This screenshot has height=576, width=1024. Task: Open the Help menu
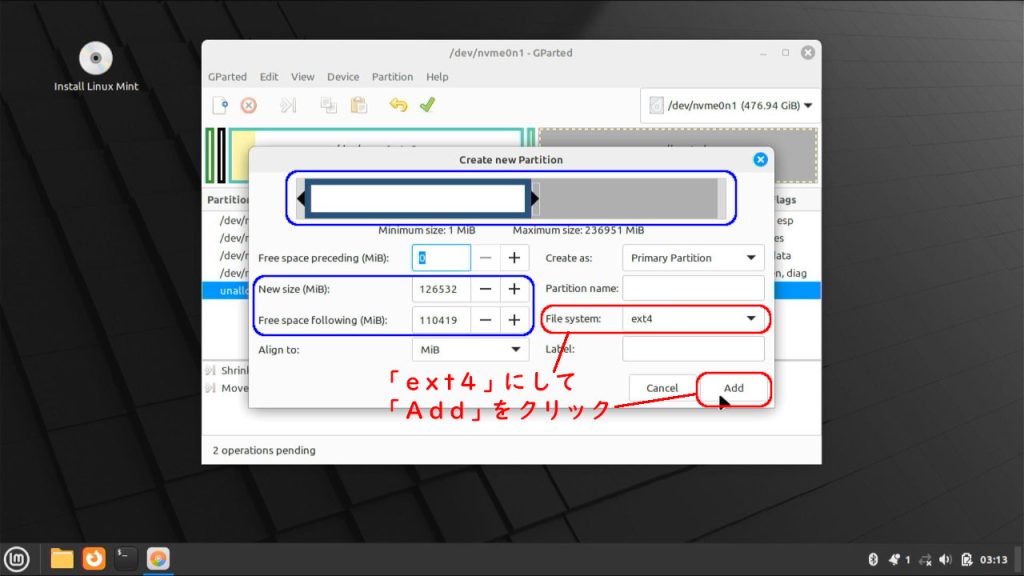437,76
